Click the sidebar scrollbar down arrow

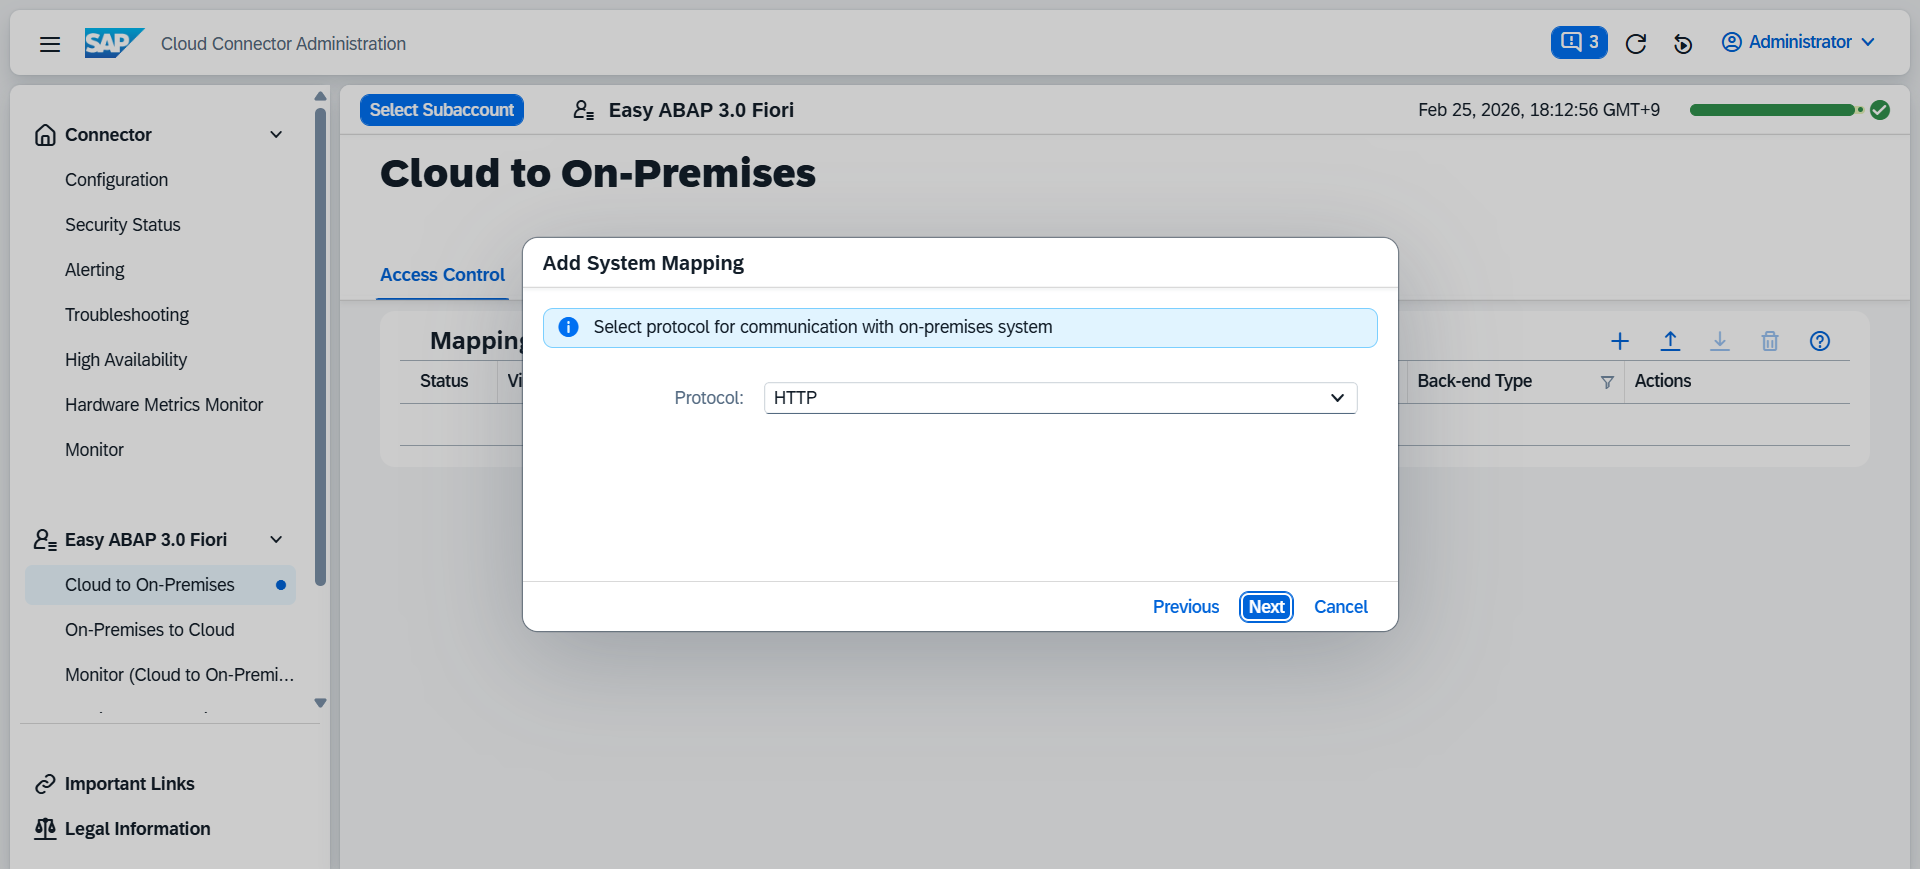(320, 703)
